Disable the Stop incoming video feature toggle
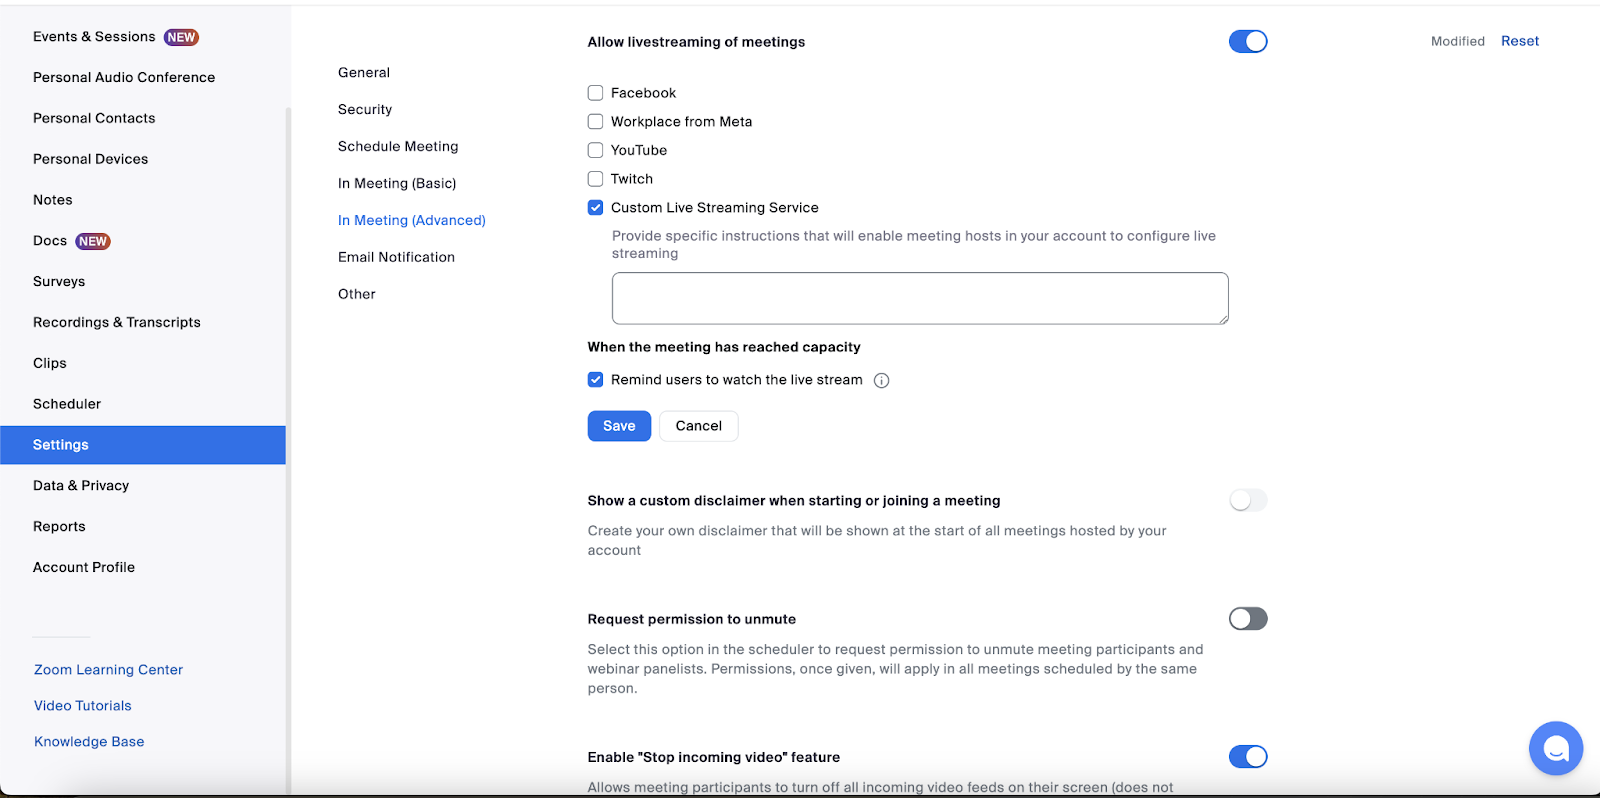1600x798 pixels. (1248, 756)
